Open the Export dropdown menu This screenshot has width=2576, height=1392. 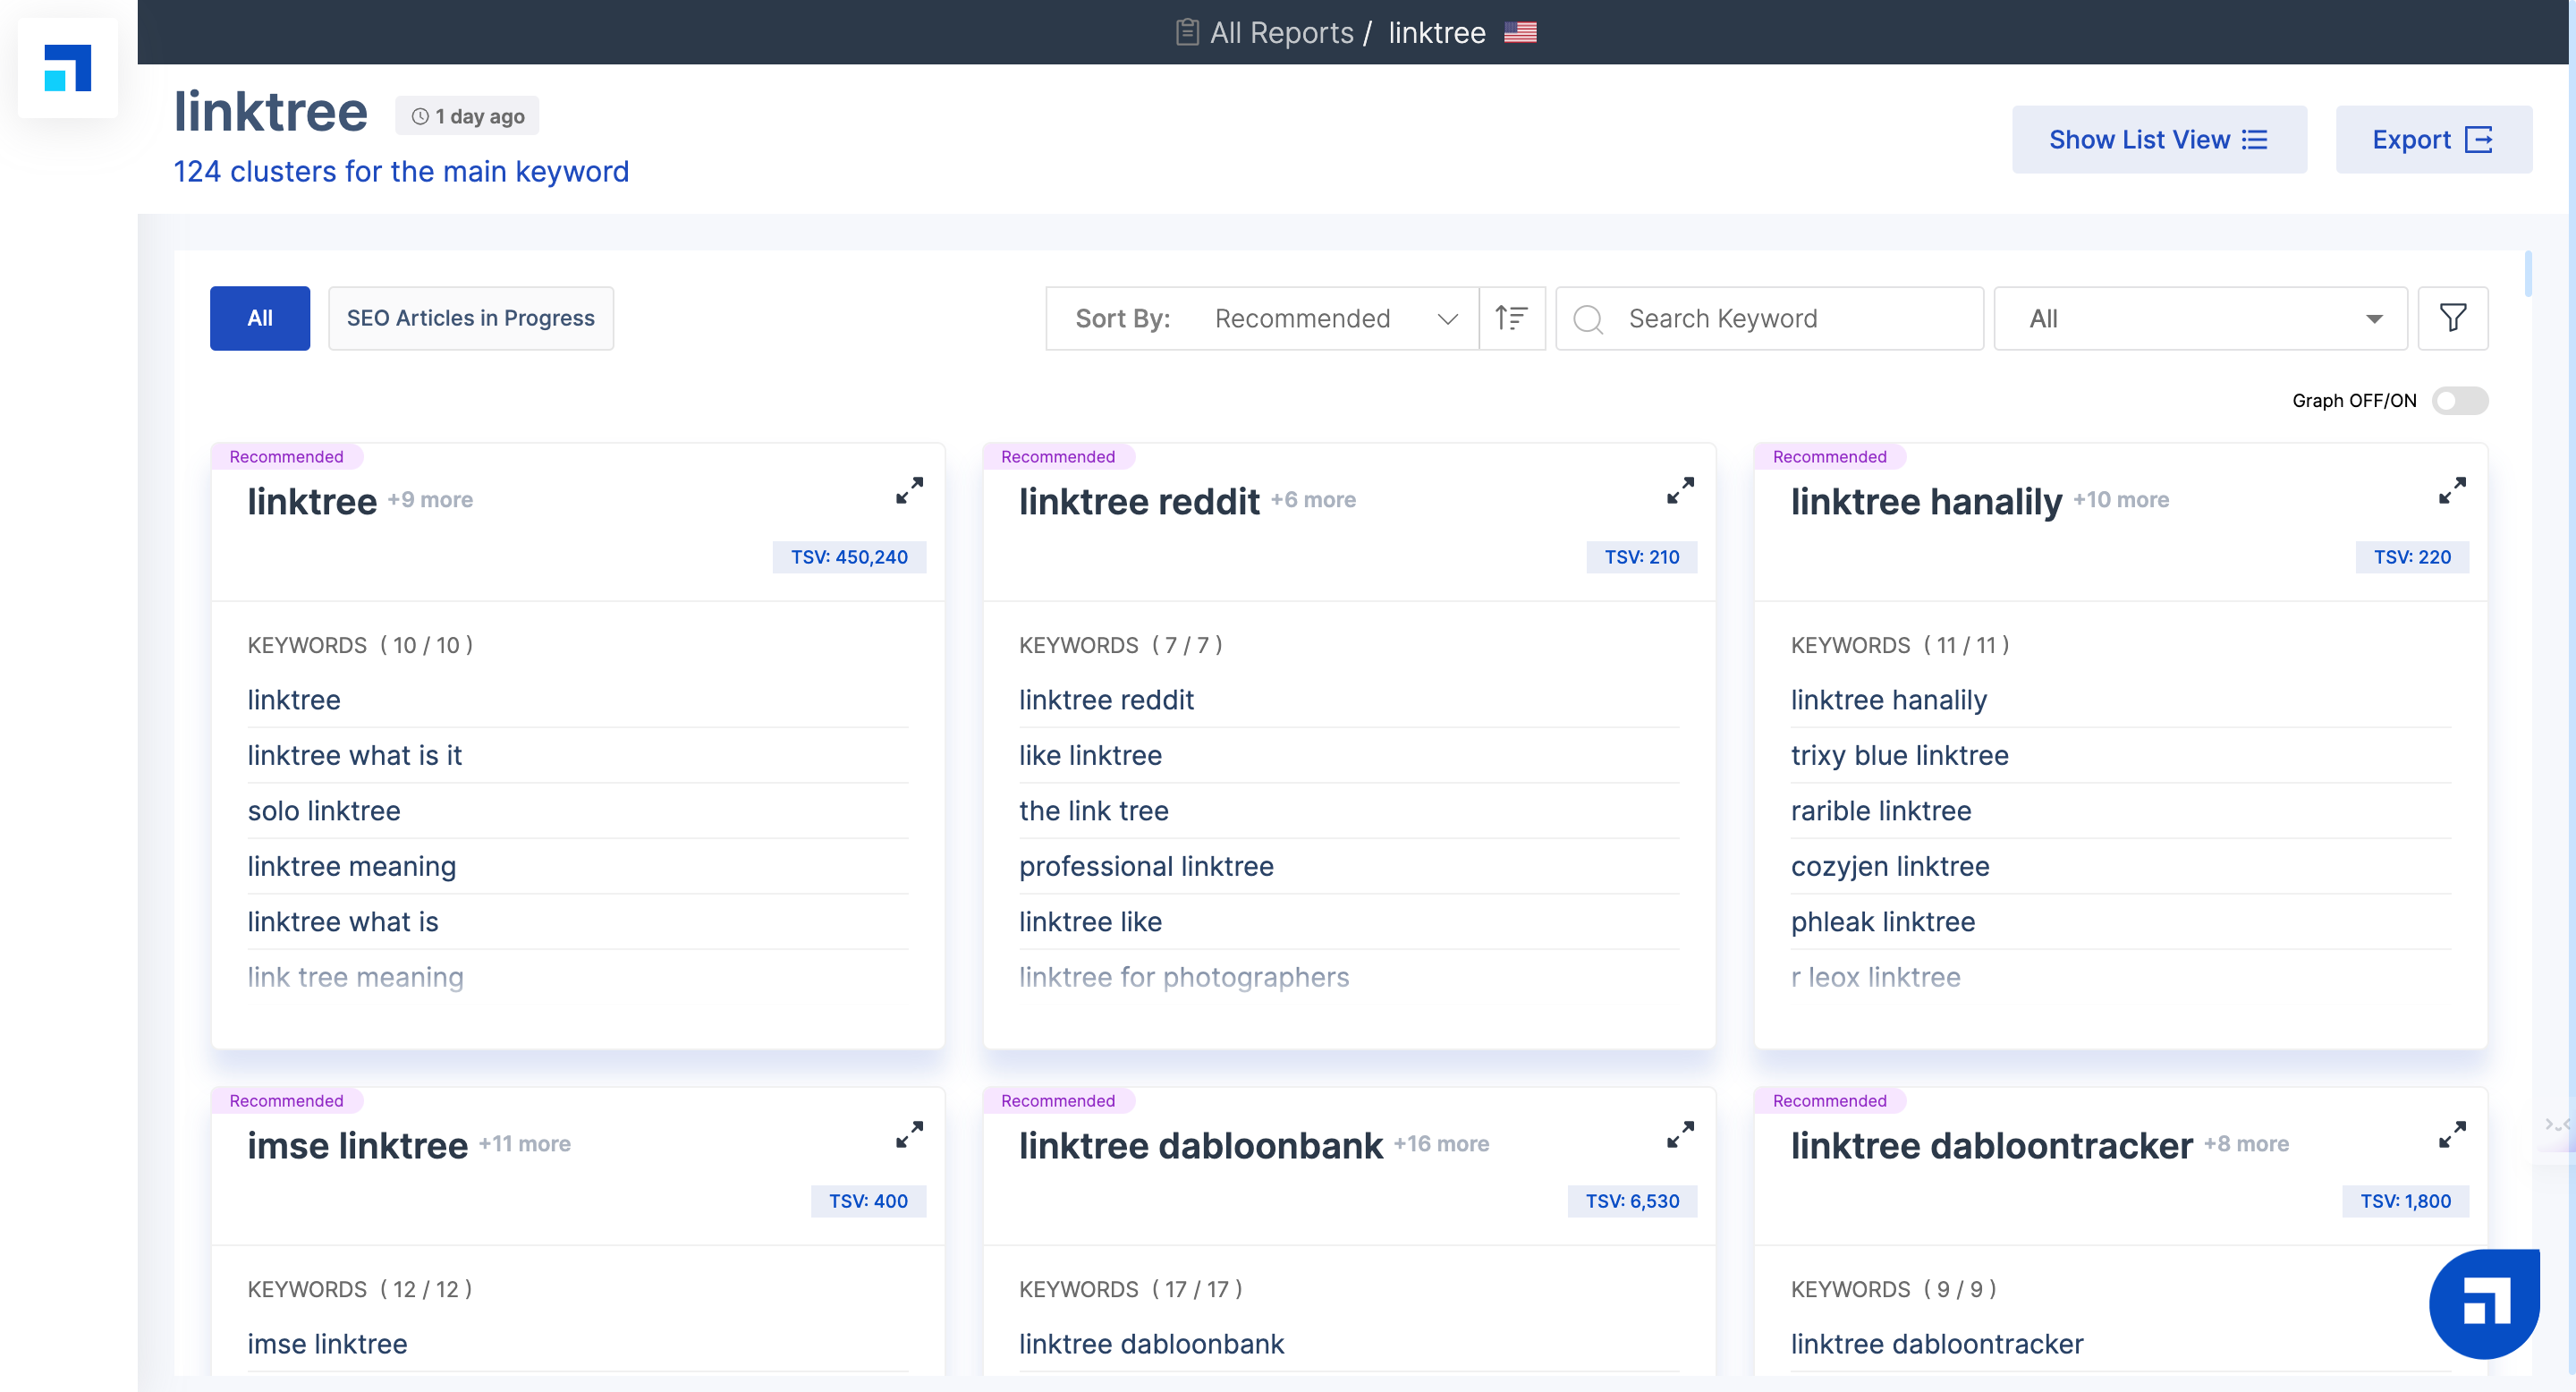pyautogui.click(x=2432, y=140)
